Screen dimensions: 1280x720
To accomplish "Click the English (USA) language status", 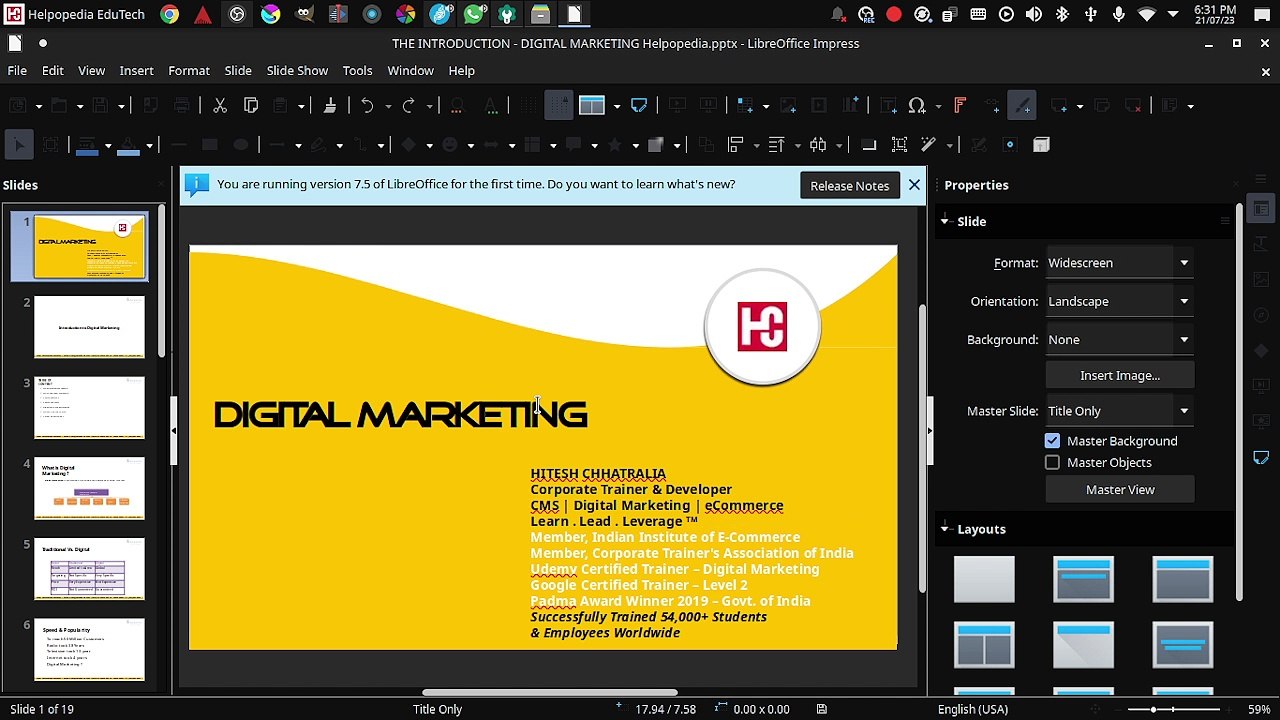I will click(x=972, y=709).
